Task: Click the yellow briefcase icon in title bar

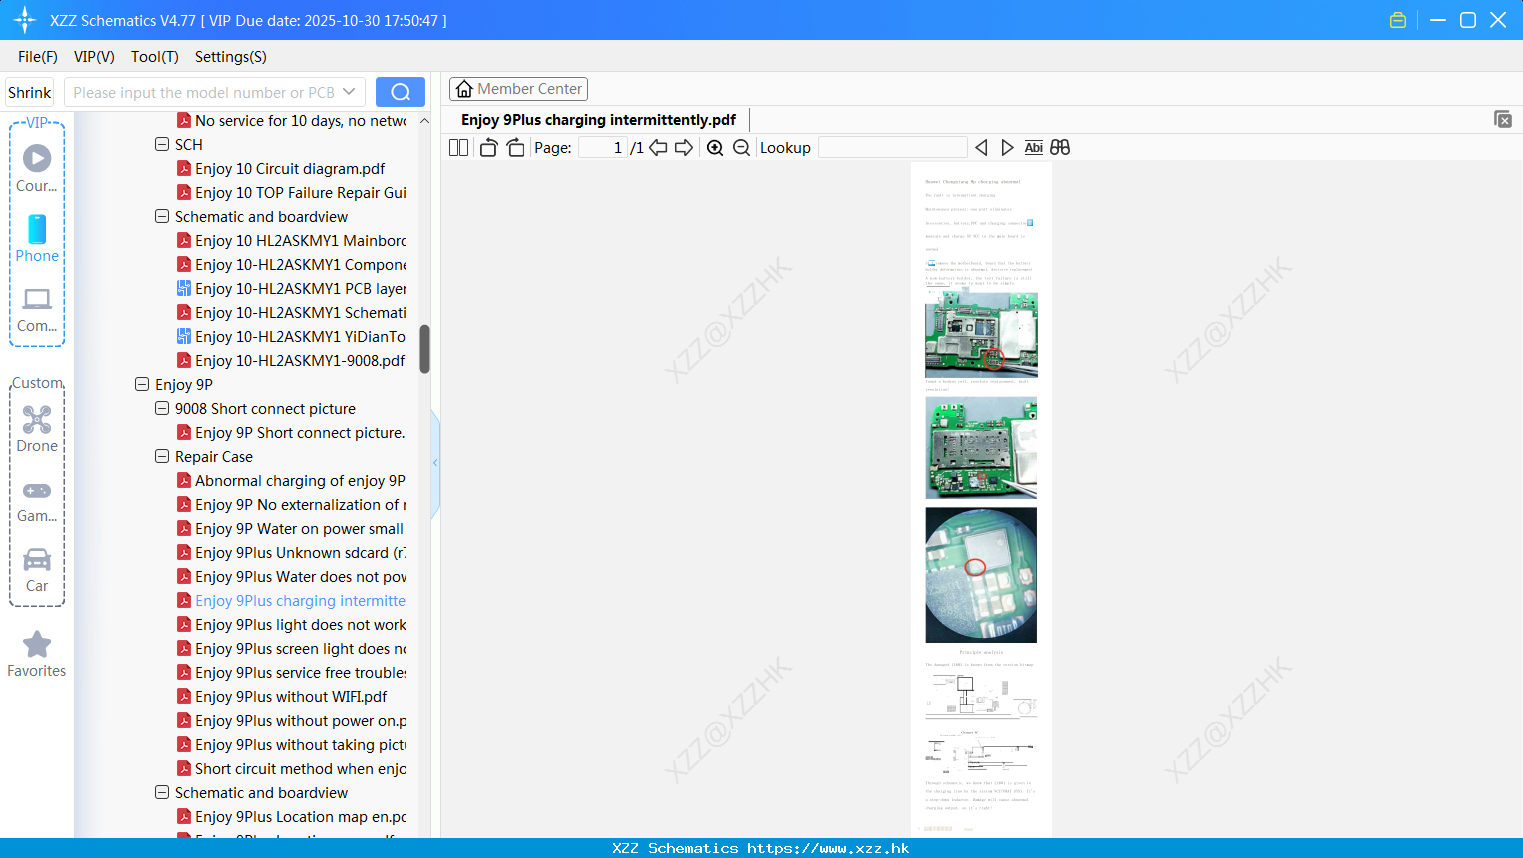Action: click(x=1398, y=20)
